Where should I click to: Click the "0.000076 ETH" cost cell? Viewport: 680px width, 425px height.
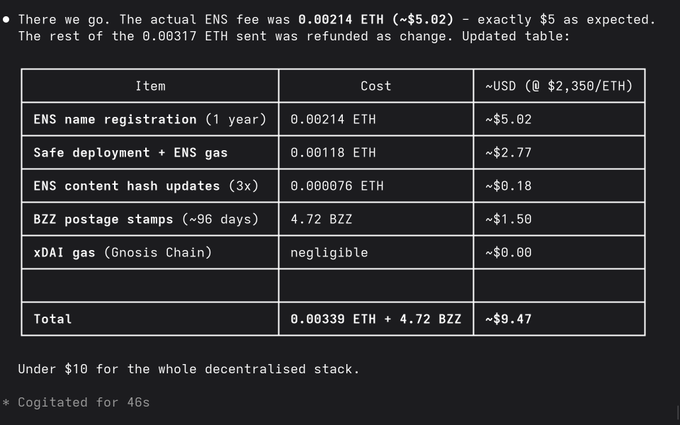pos(337,186)
